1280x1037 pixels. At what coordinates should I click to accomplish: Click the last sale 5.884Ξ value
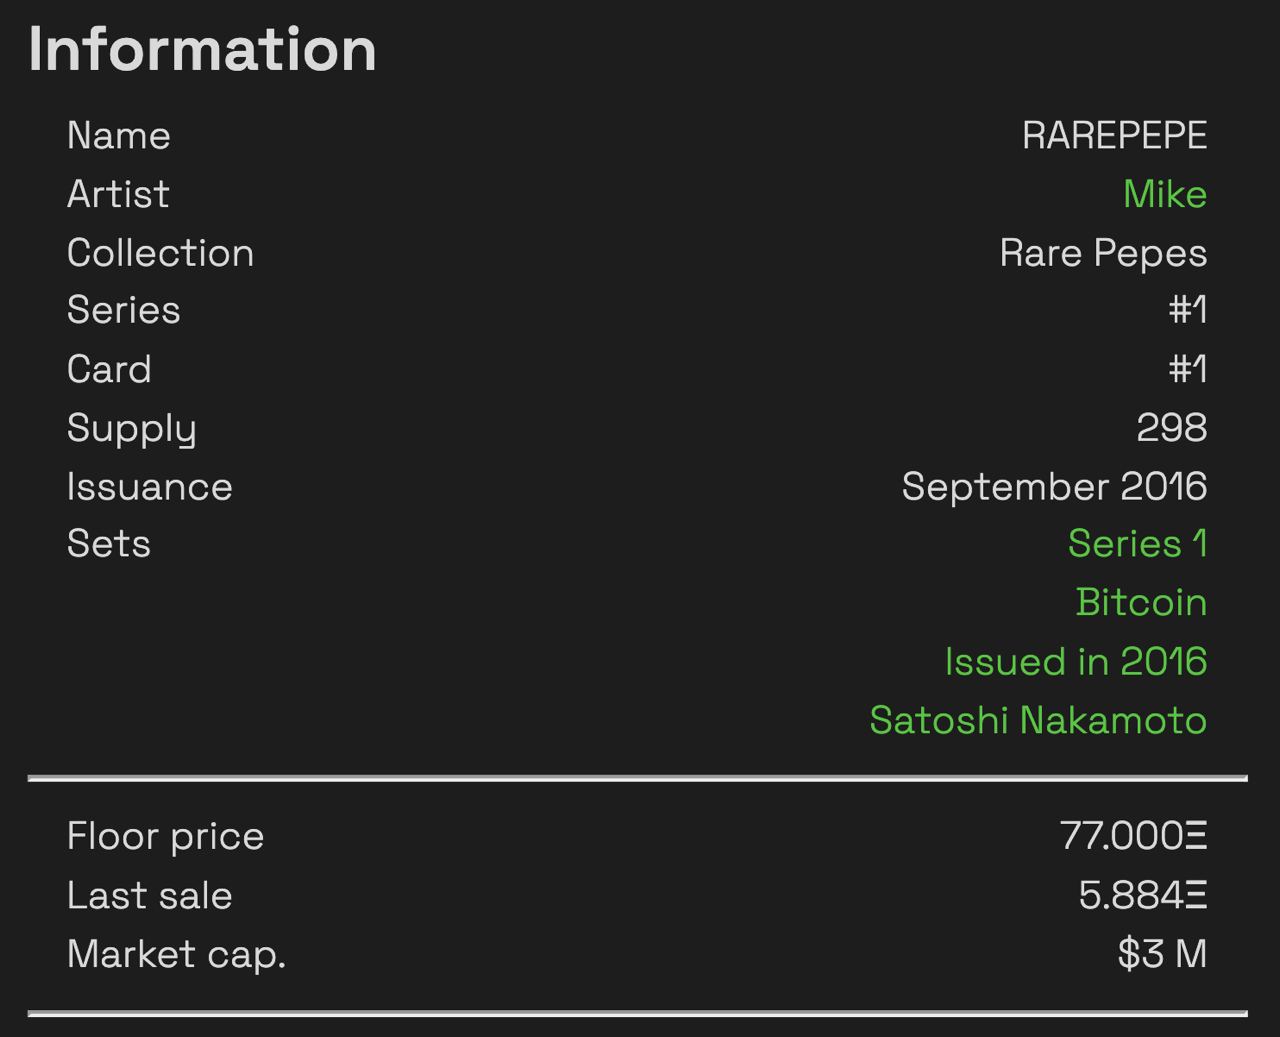[x=1143, y=895]
